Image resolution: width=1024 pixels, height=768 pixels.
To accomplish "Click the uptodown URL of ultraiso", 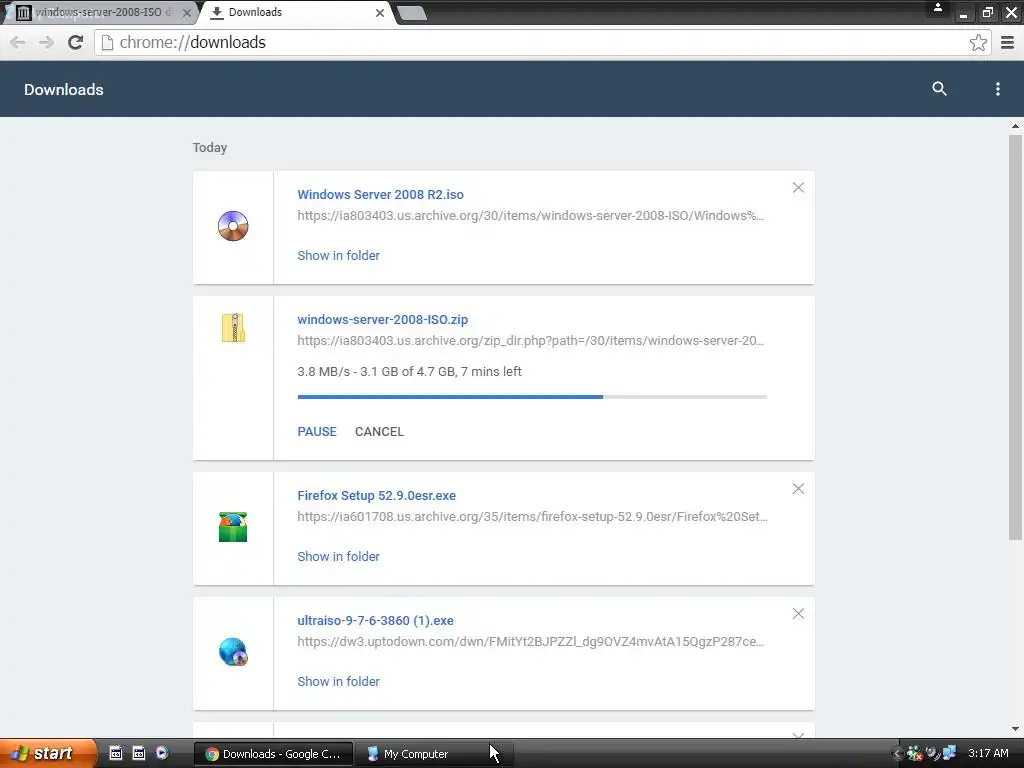I will click(x=530, y=641).
